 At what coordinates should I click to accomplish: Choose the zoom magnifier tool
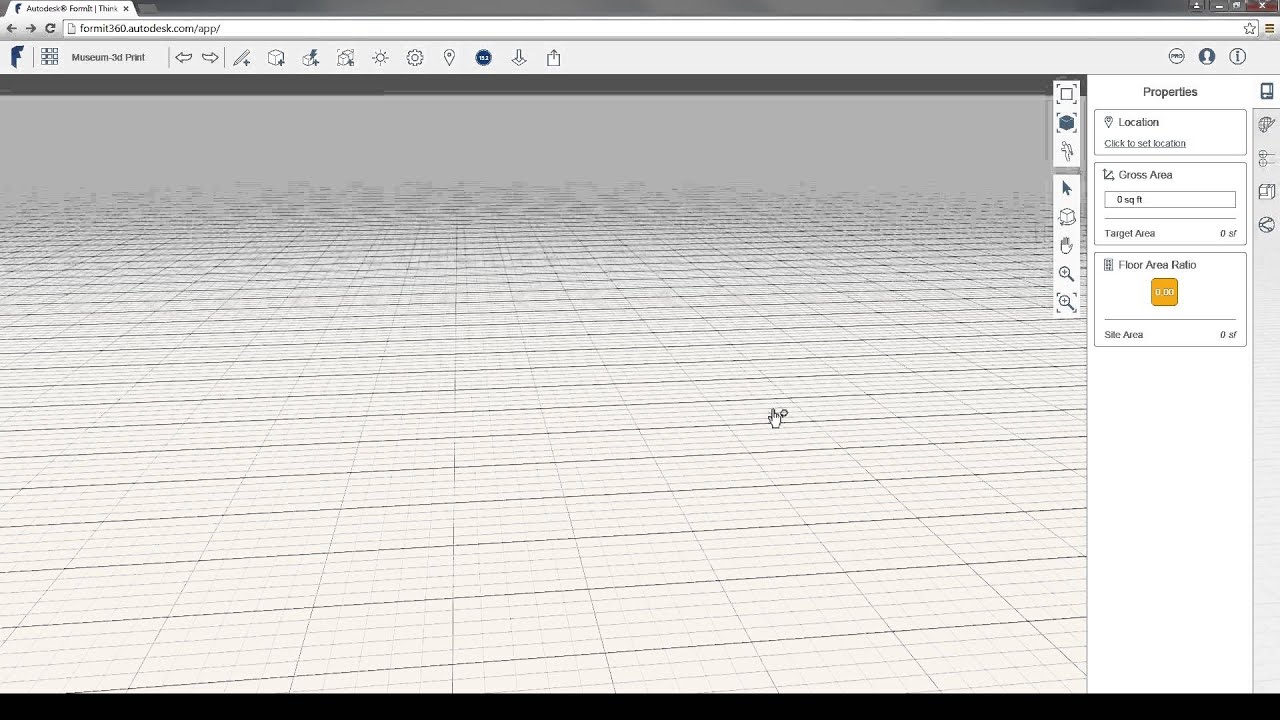1067,273
